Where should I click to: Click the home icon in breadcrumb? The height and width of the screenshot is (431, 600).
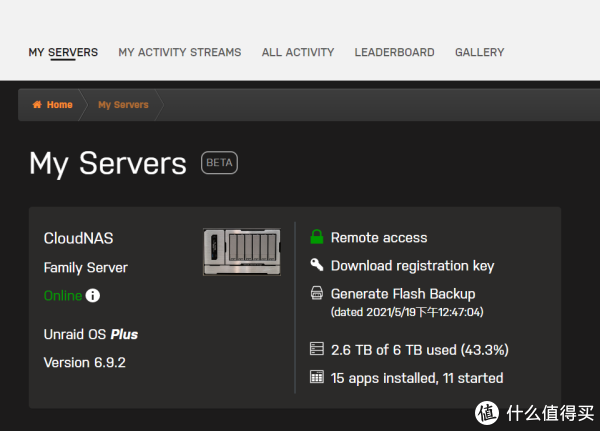tap(37, 105)
